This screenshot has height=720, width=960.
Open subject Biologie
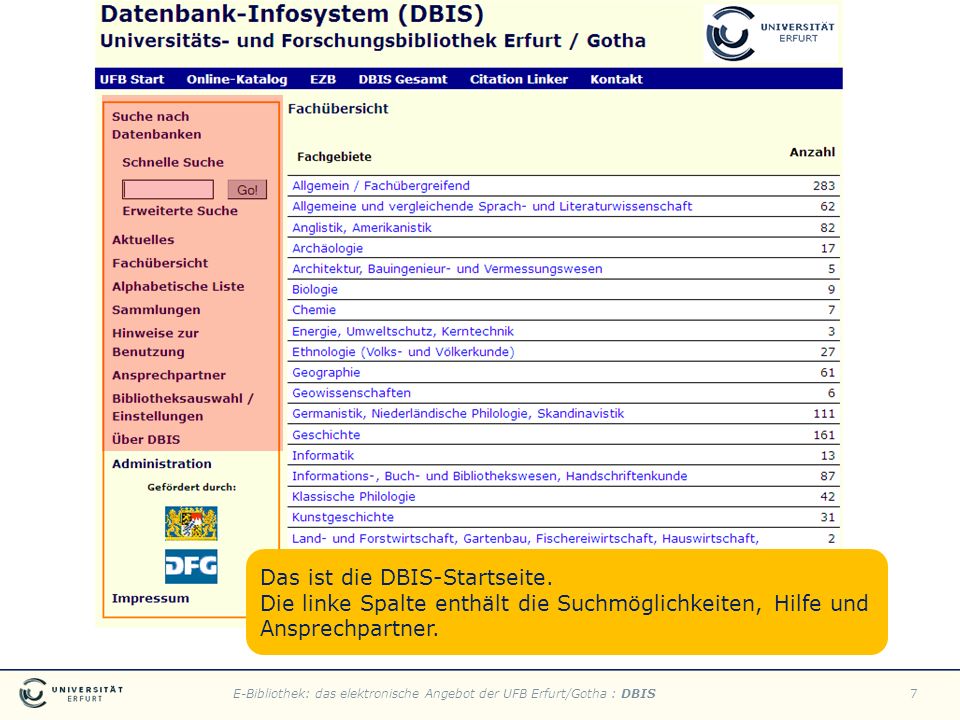click(315, 289)
